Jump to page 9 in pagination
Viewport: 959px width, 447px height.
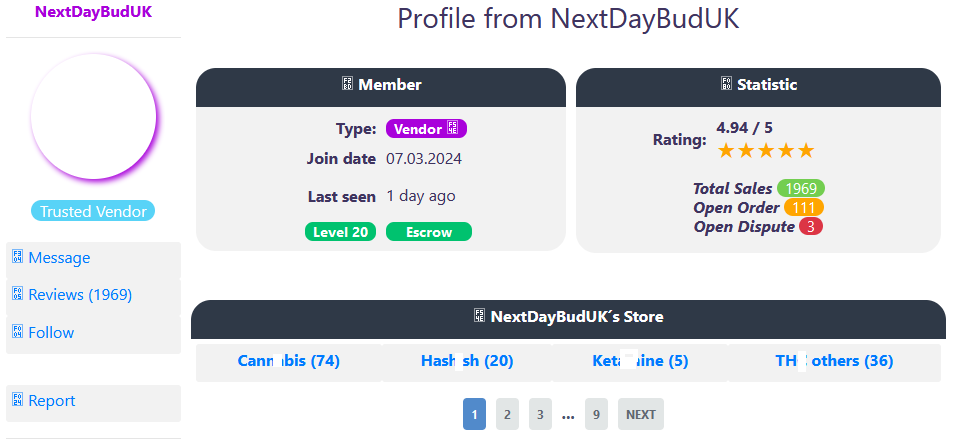tap(596, 414)
